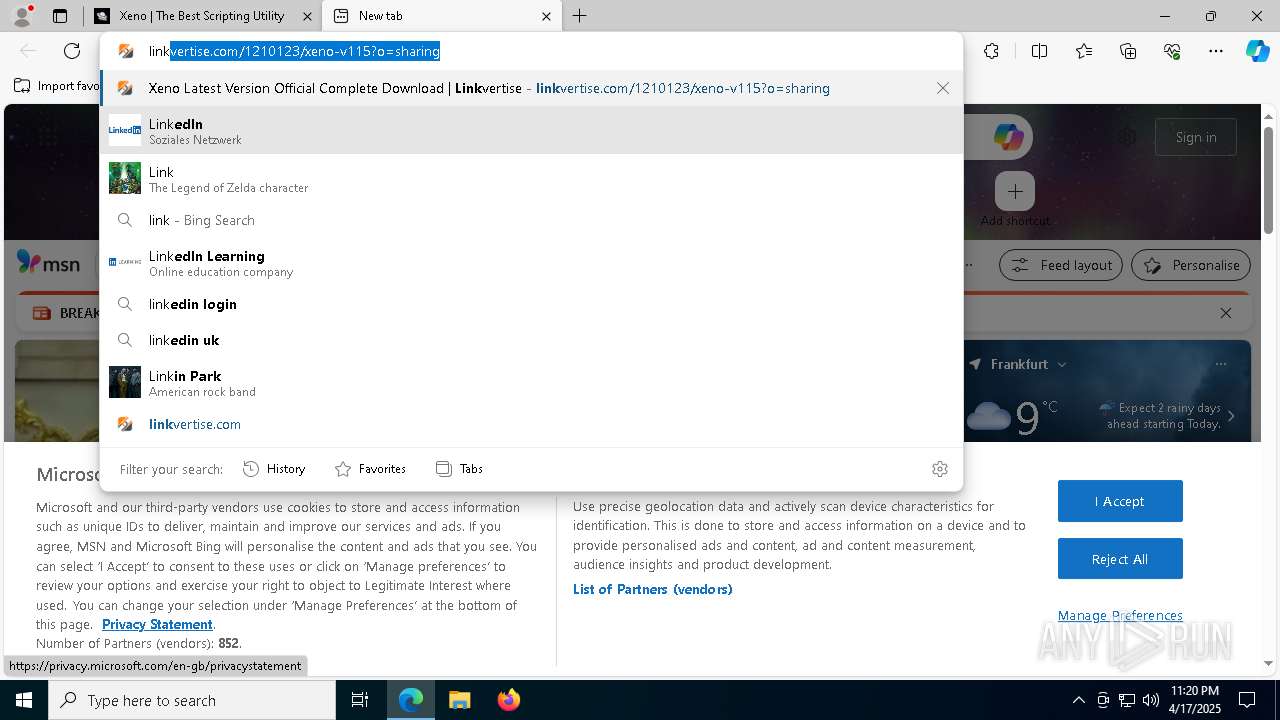This screenshot has width=1280, height=720.
Task: Open address bar search settings gear
Action: 940,469
